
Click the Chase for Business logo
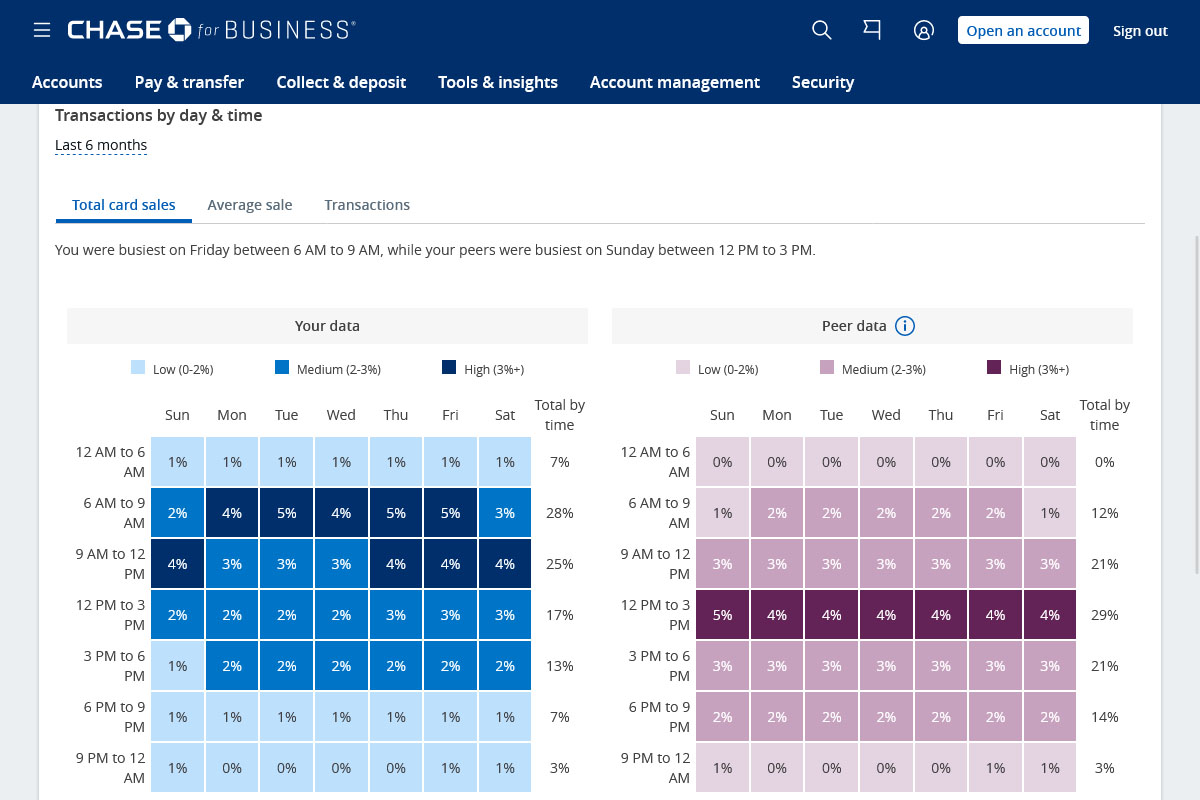211,30
